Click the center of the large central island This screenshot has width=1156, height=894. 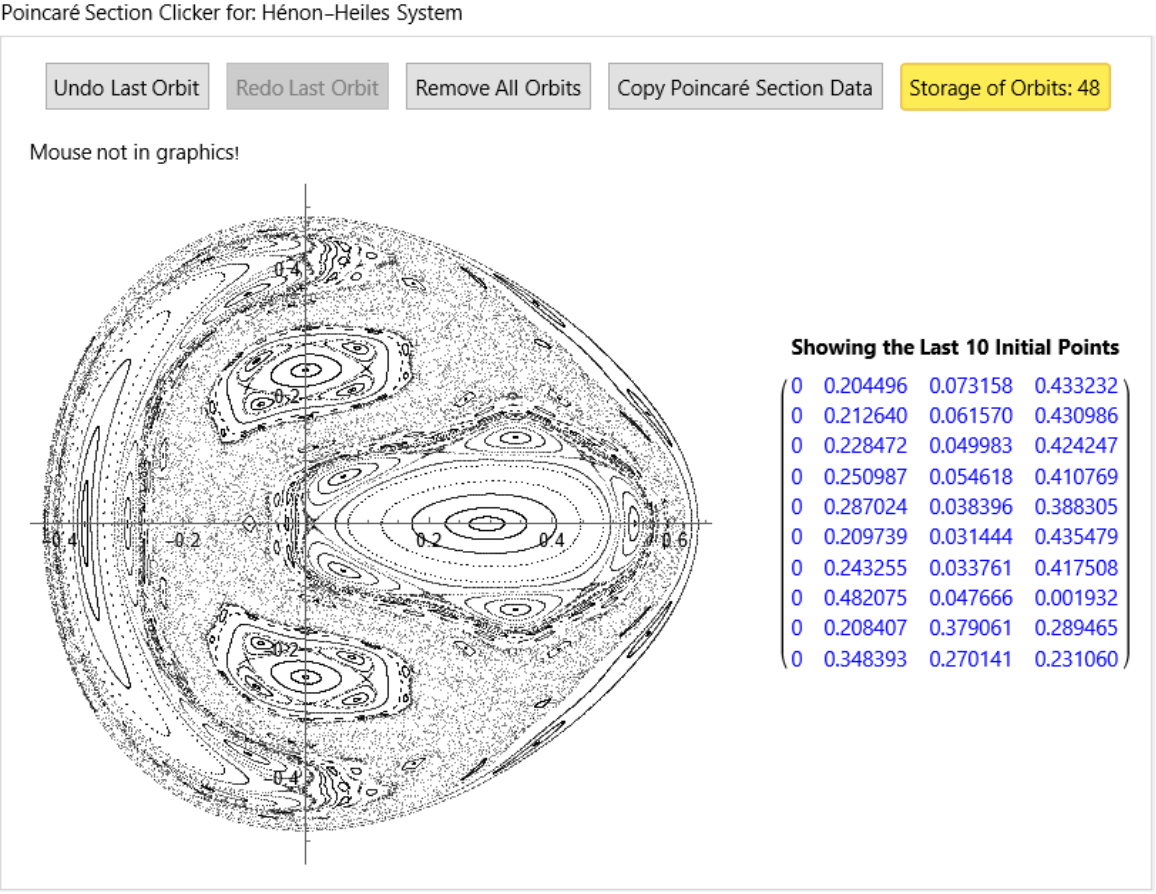point(487,522)
